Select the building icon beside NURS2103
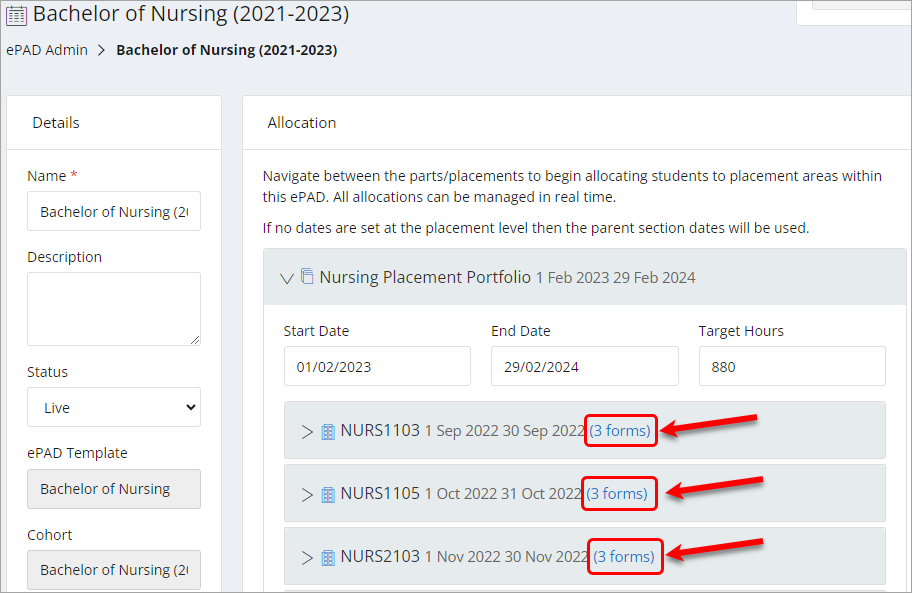This screenshot has width=912, height=593. [327, 556]
